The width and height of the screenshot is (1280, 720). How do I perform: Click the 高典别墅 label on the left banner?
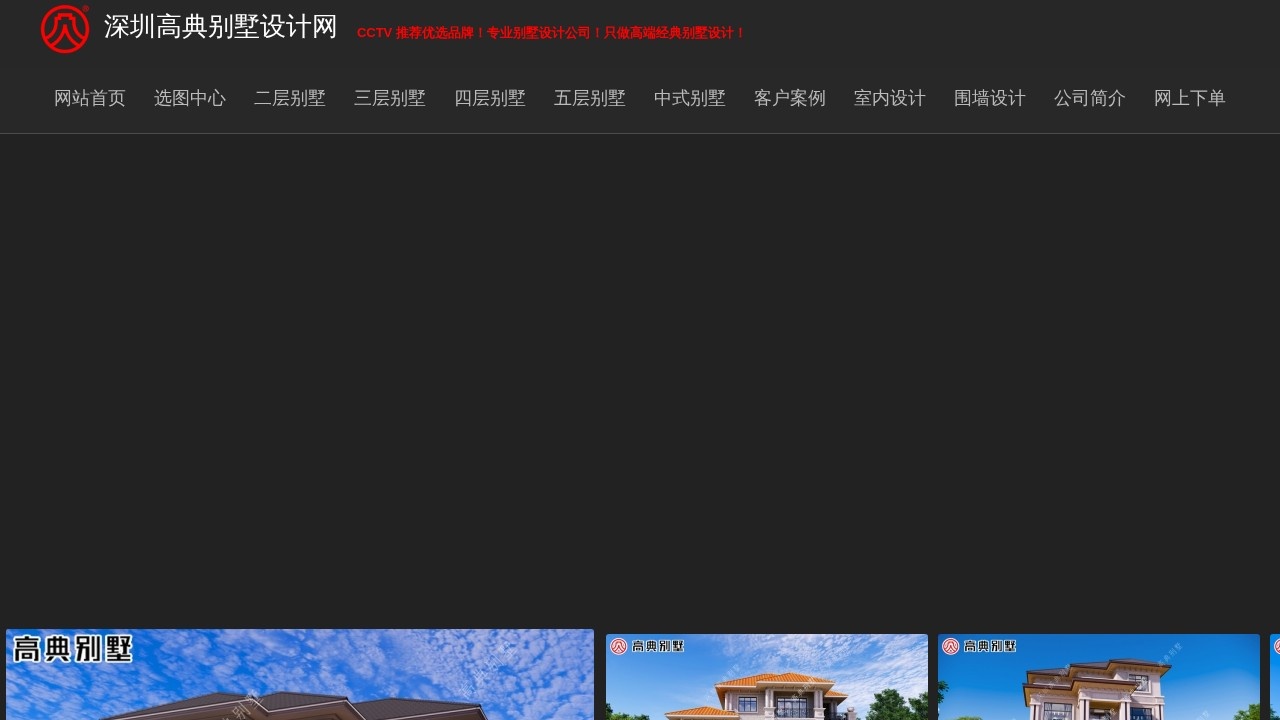coord(72,650)
